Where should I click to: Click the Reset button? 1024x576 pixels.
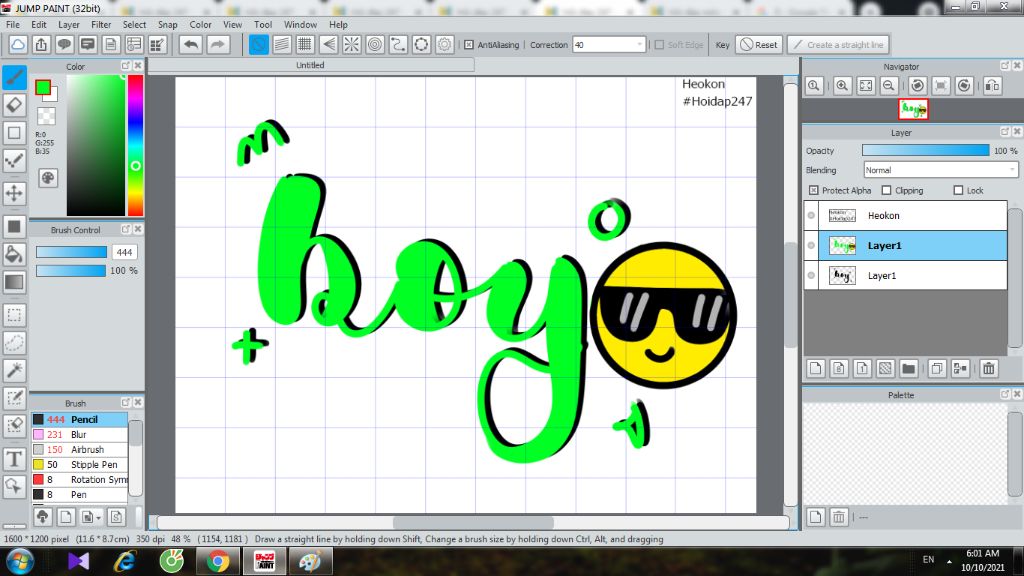pos(759,45)
